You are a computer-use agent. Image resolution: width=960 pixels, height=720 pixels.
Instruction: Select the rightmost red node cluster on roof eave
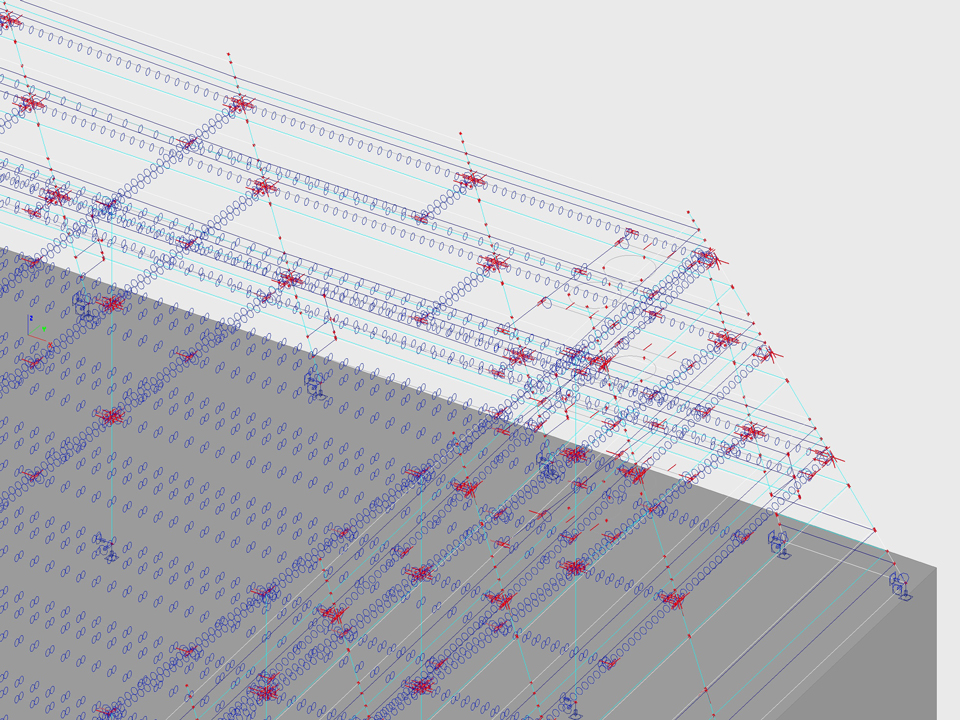824,456
